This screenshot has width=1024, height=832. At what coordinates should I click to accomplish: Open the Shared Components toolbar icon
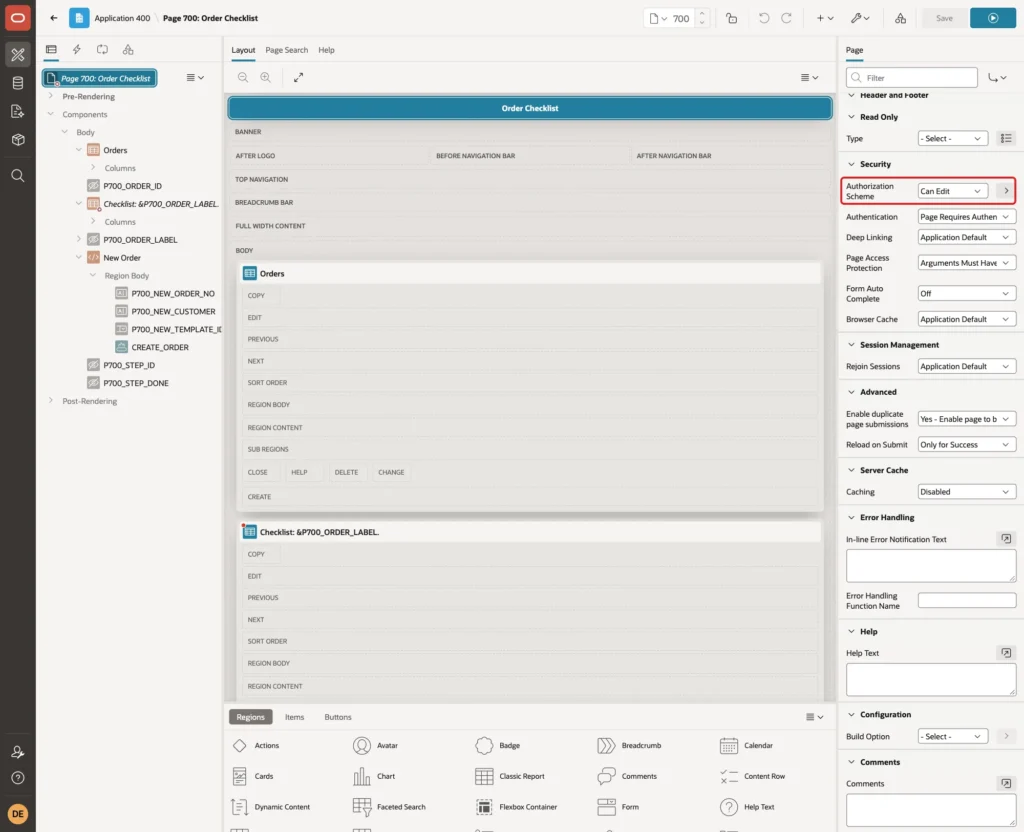click(x=901, y=18)
